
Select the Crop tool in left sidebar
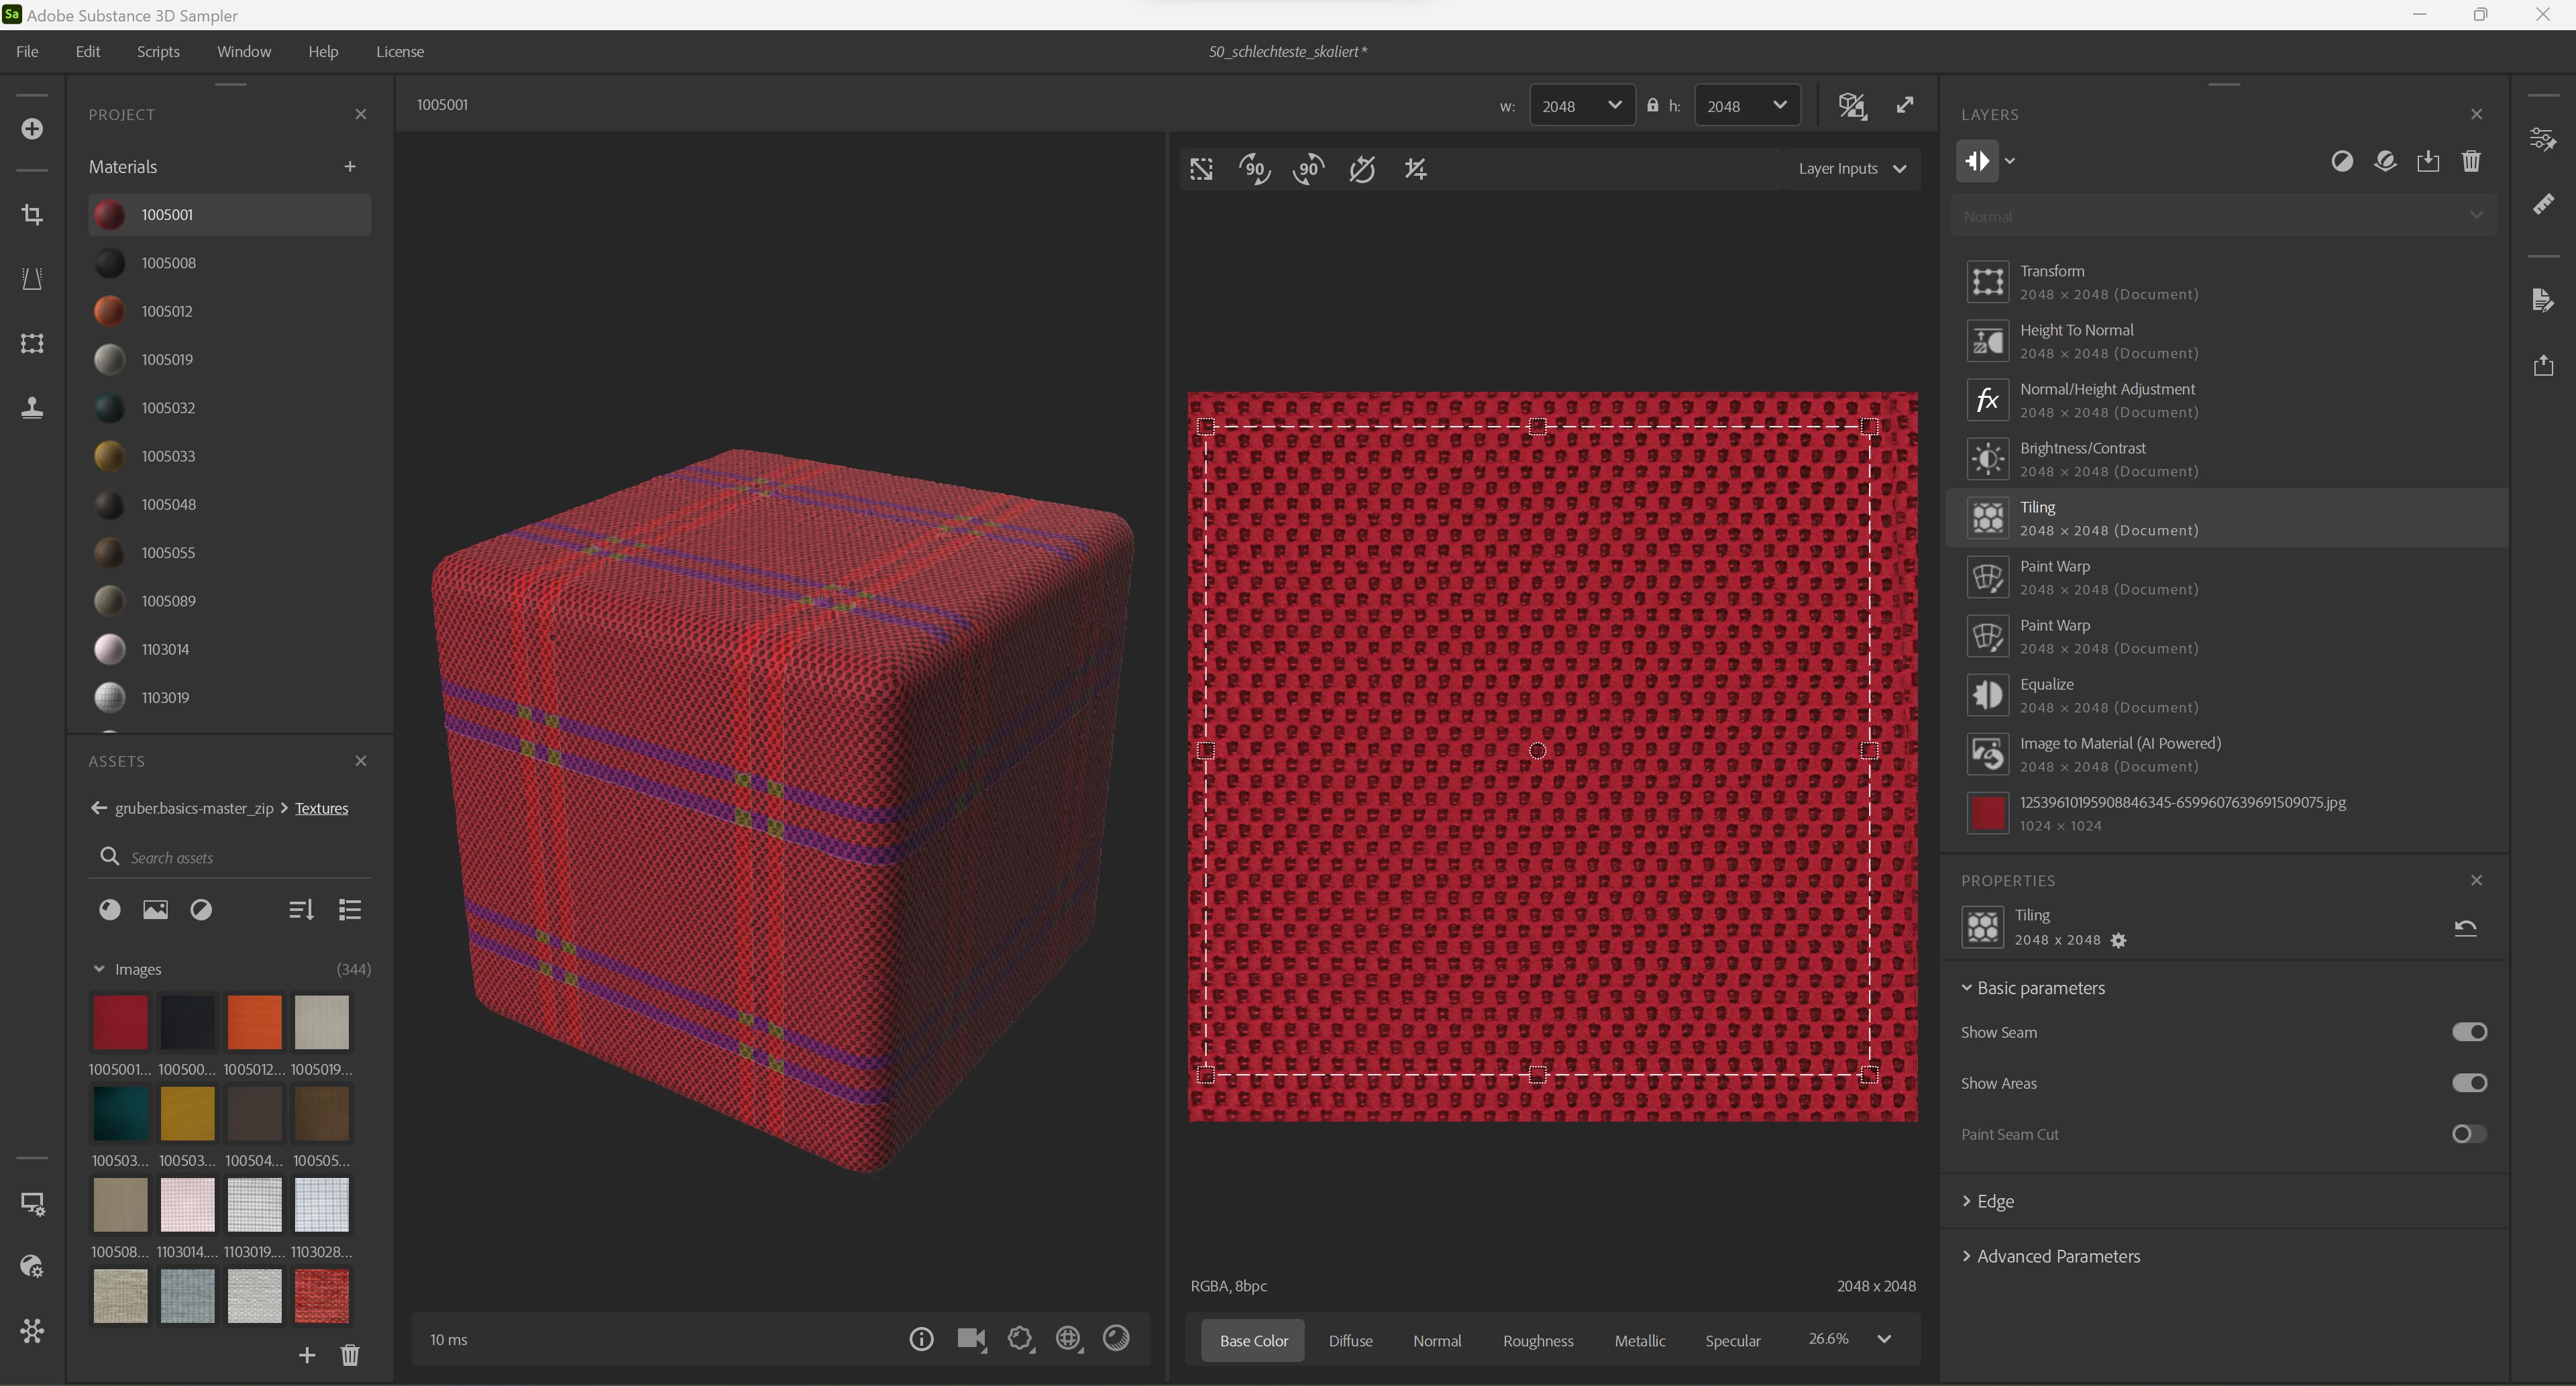(x=32, y=215)
